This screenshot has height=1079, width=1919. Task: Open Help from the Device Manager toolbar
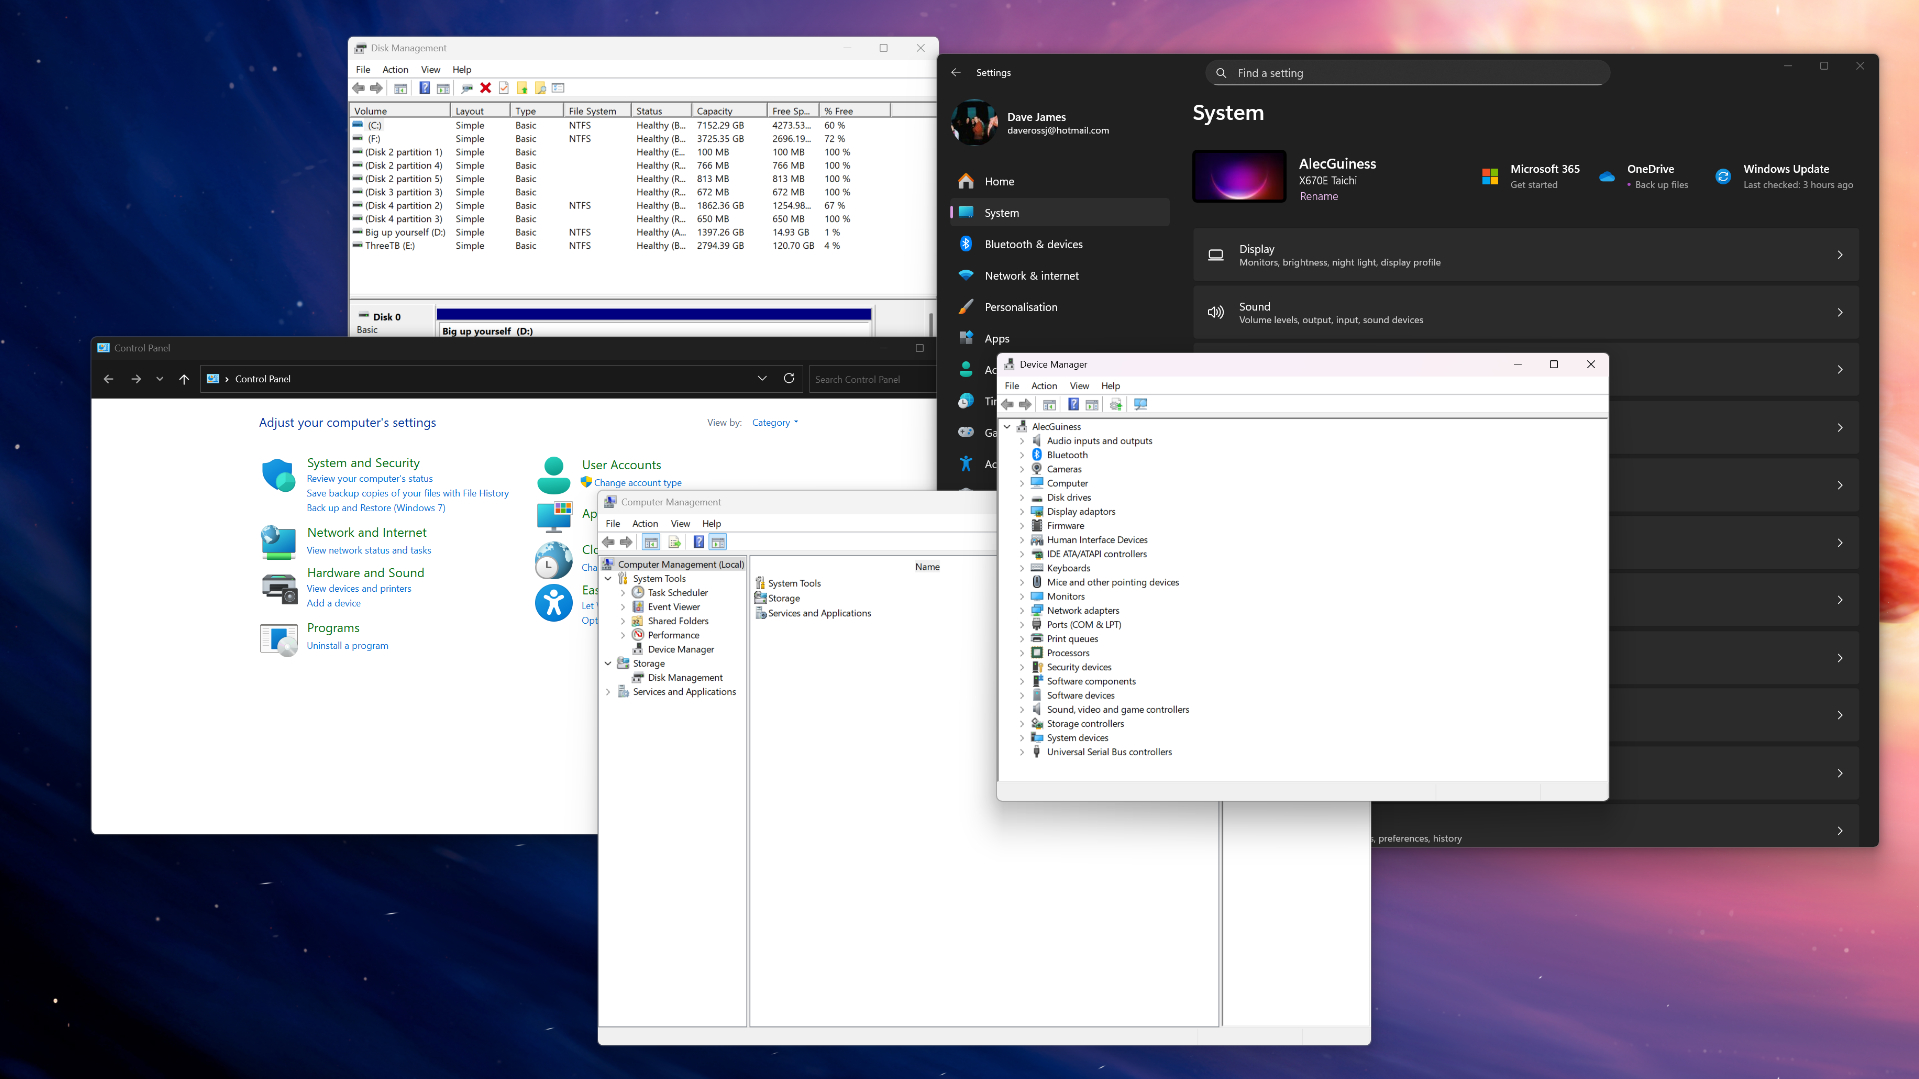click(x=1073, y=404)
